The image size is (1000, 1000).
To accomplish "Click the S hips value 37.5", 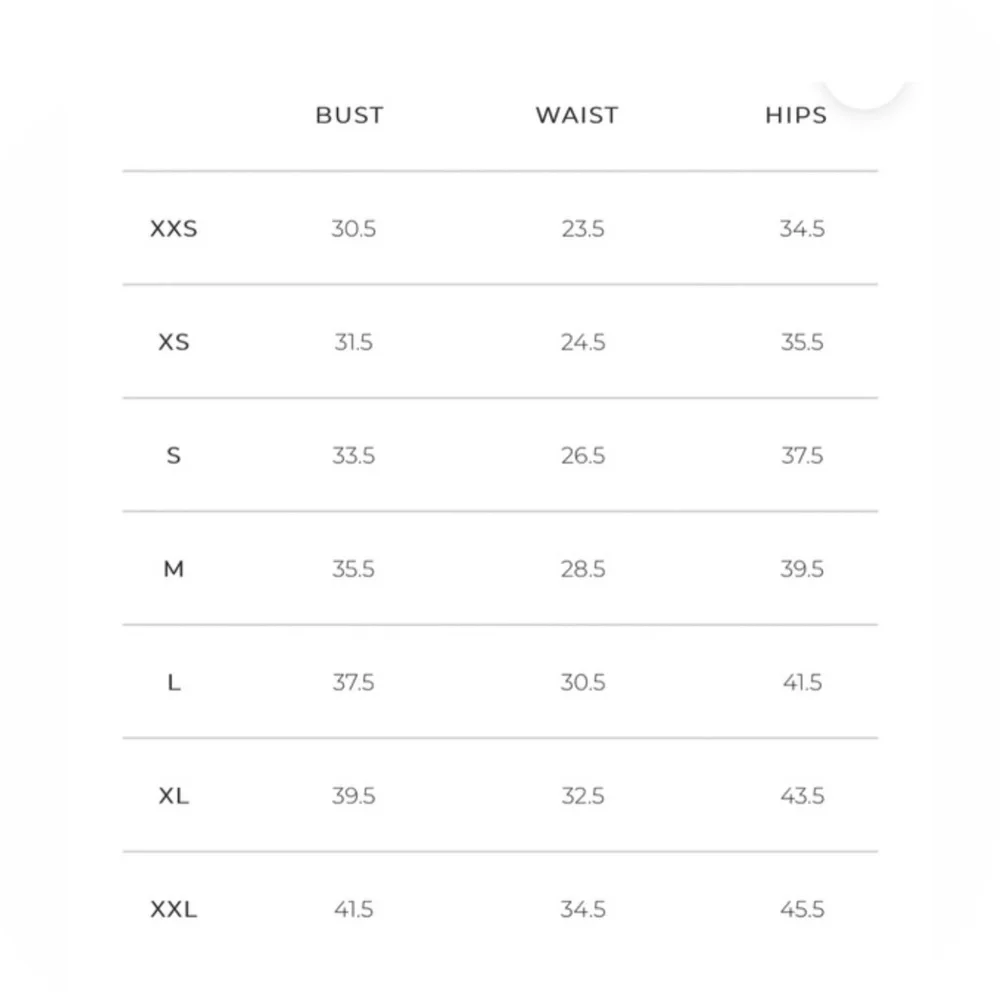I will click(x=802, y=455).
